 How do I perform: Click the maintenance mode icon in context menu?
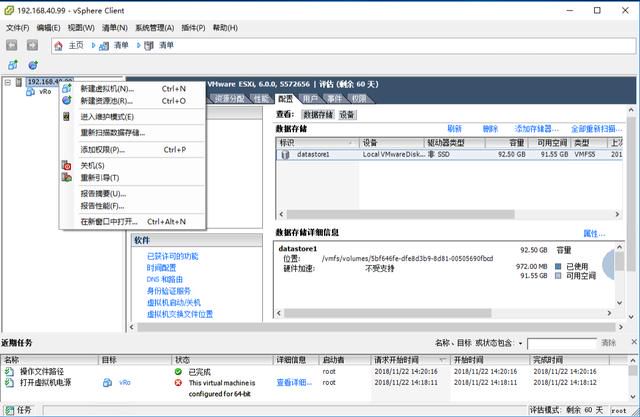67,117
